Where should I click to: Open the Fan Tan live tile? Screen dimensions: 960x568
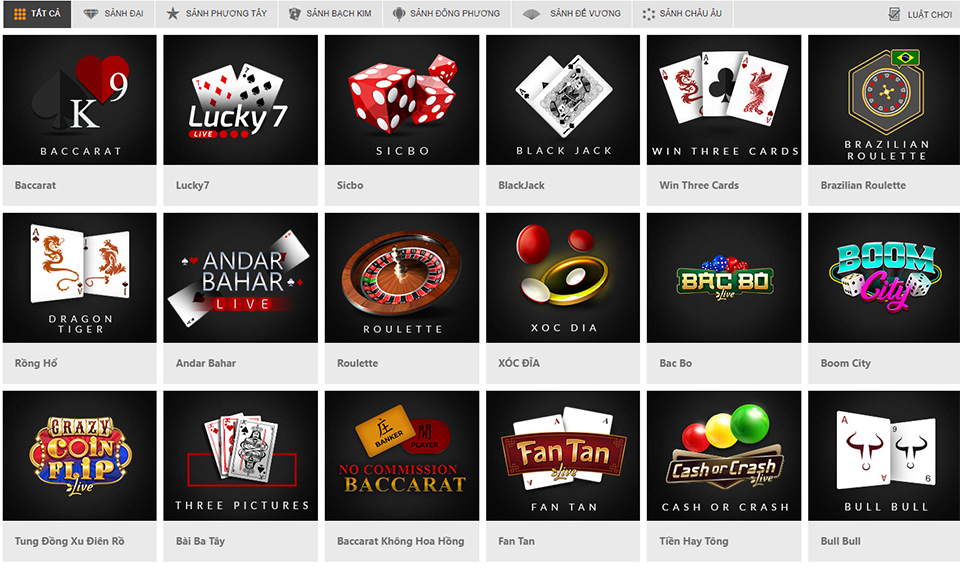tap(563, 456)
